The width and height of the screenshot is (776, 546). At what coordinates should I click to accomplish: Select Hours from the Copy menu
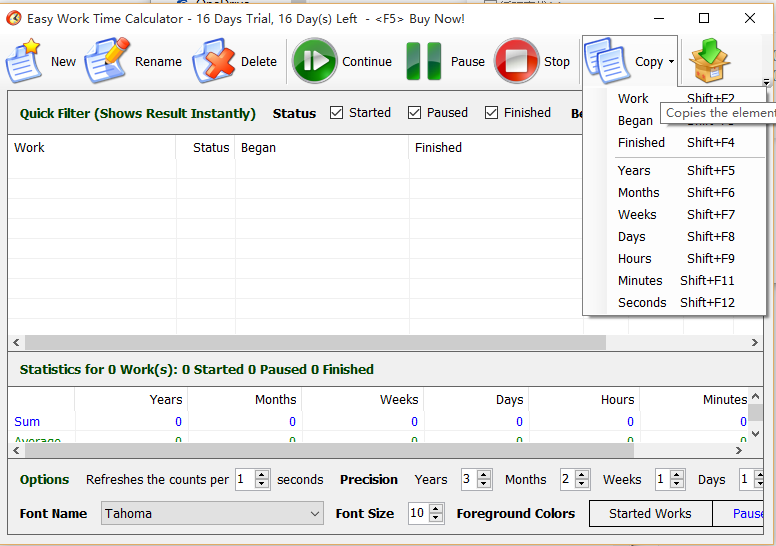tap(634, 259)
